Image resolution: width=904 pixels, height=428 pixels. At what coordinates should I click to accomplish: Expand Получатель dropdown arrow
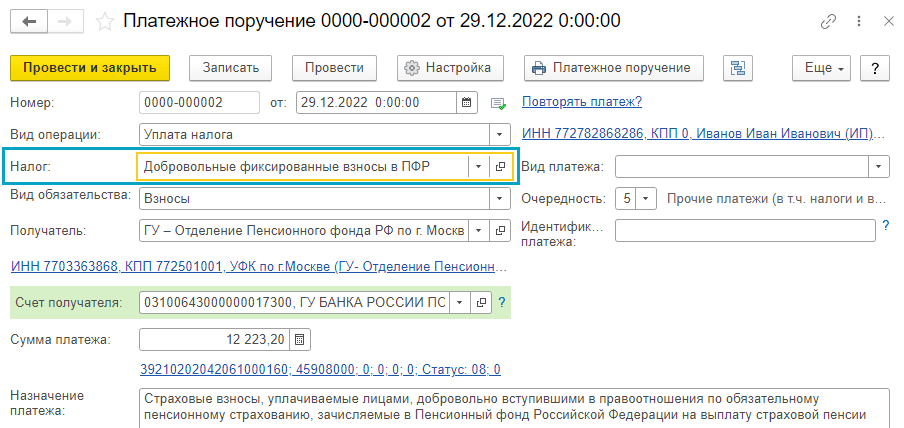tap(478, 231)
